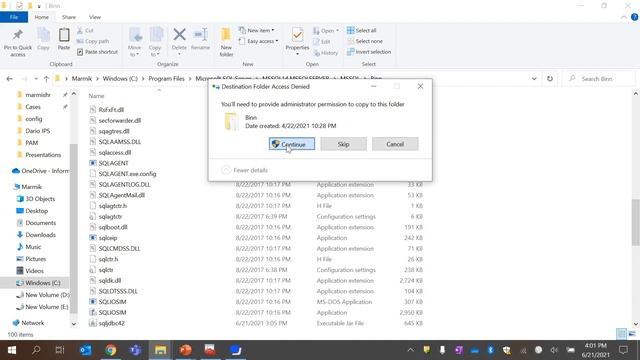Select the sqljdbc42 jar file
The width and height of the screenshot is (640, 360).
pos(111,323)
